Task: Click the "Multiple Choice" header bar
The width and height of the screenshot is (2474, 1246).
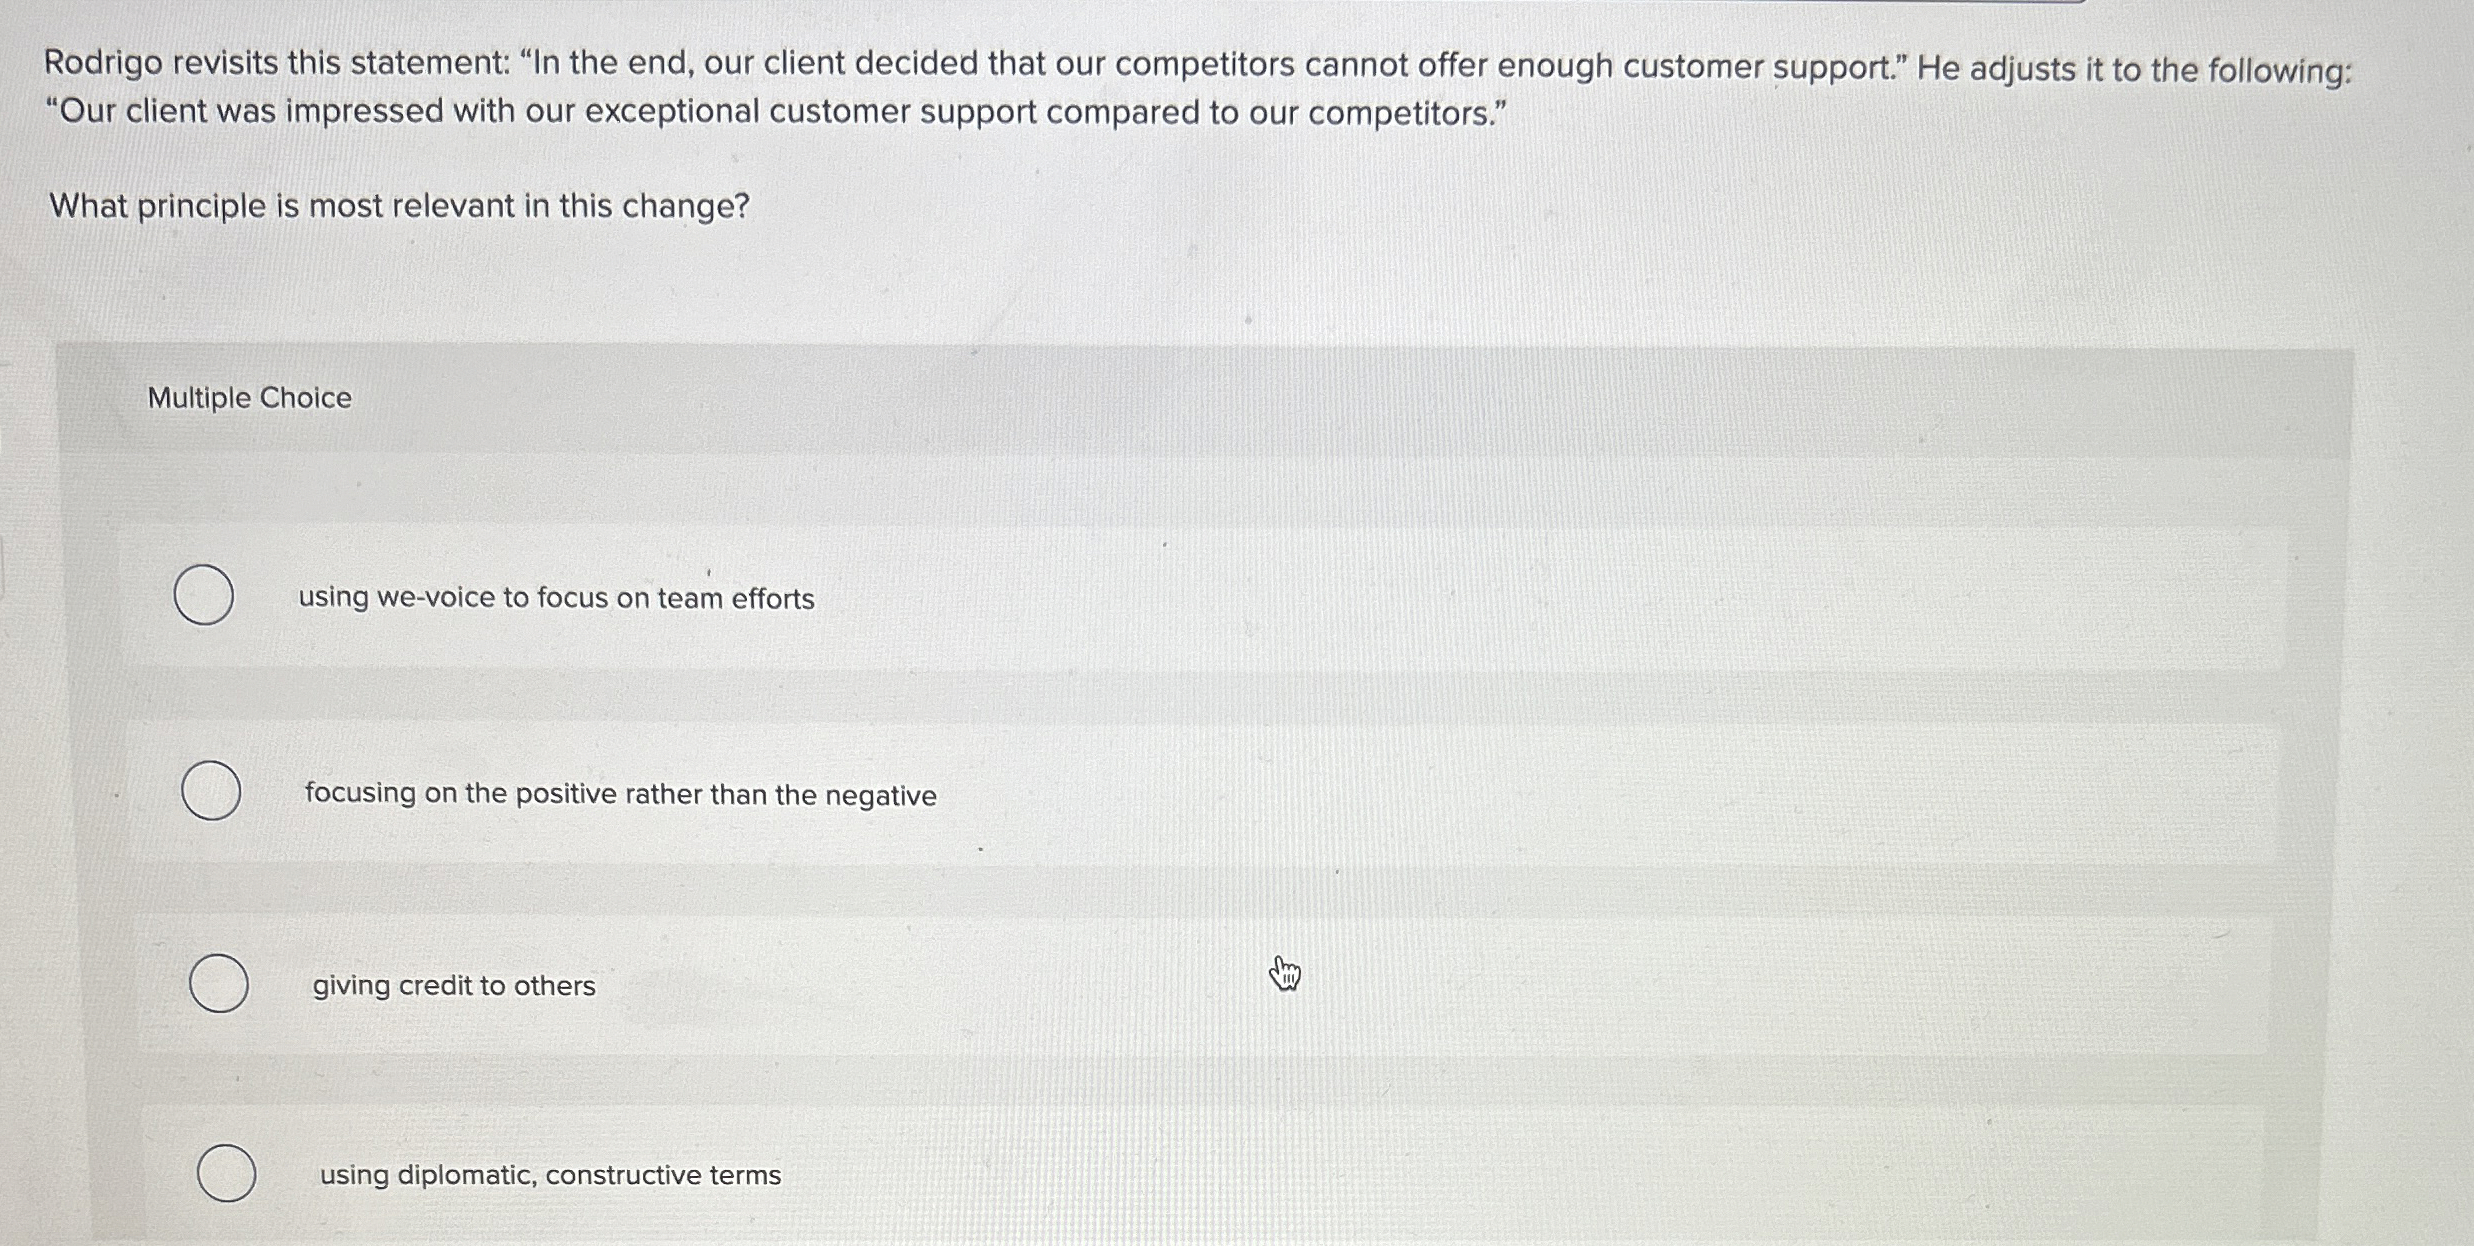Action: [x=248, y=397]
